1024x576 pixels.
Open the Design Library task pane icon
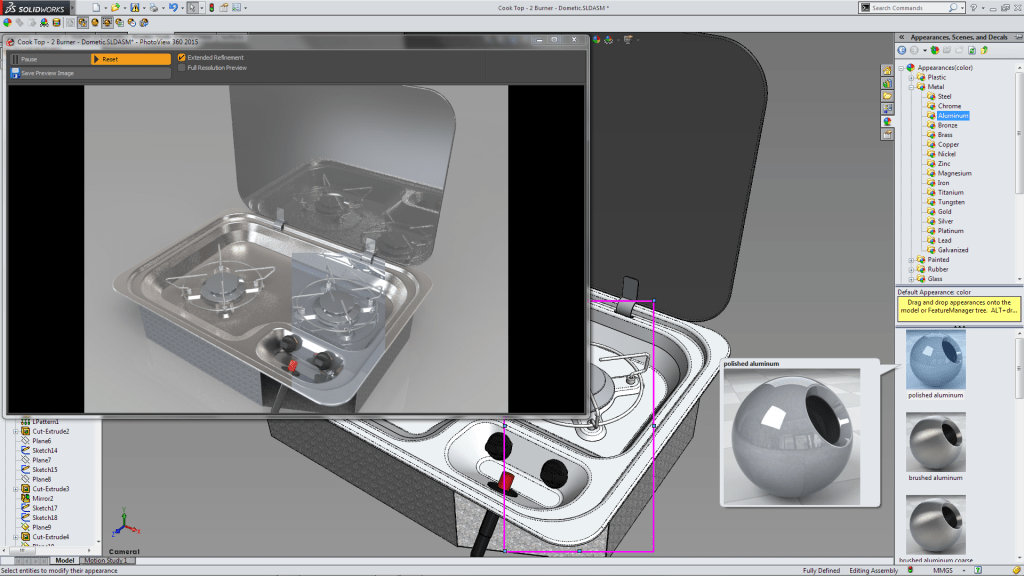pos(887,83)
